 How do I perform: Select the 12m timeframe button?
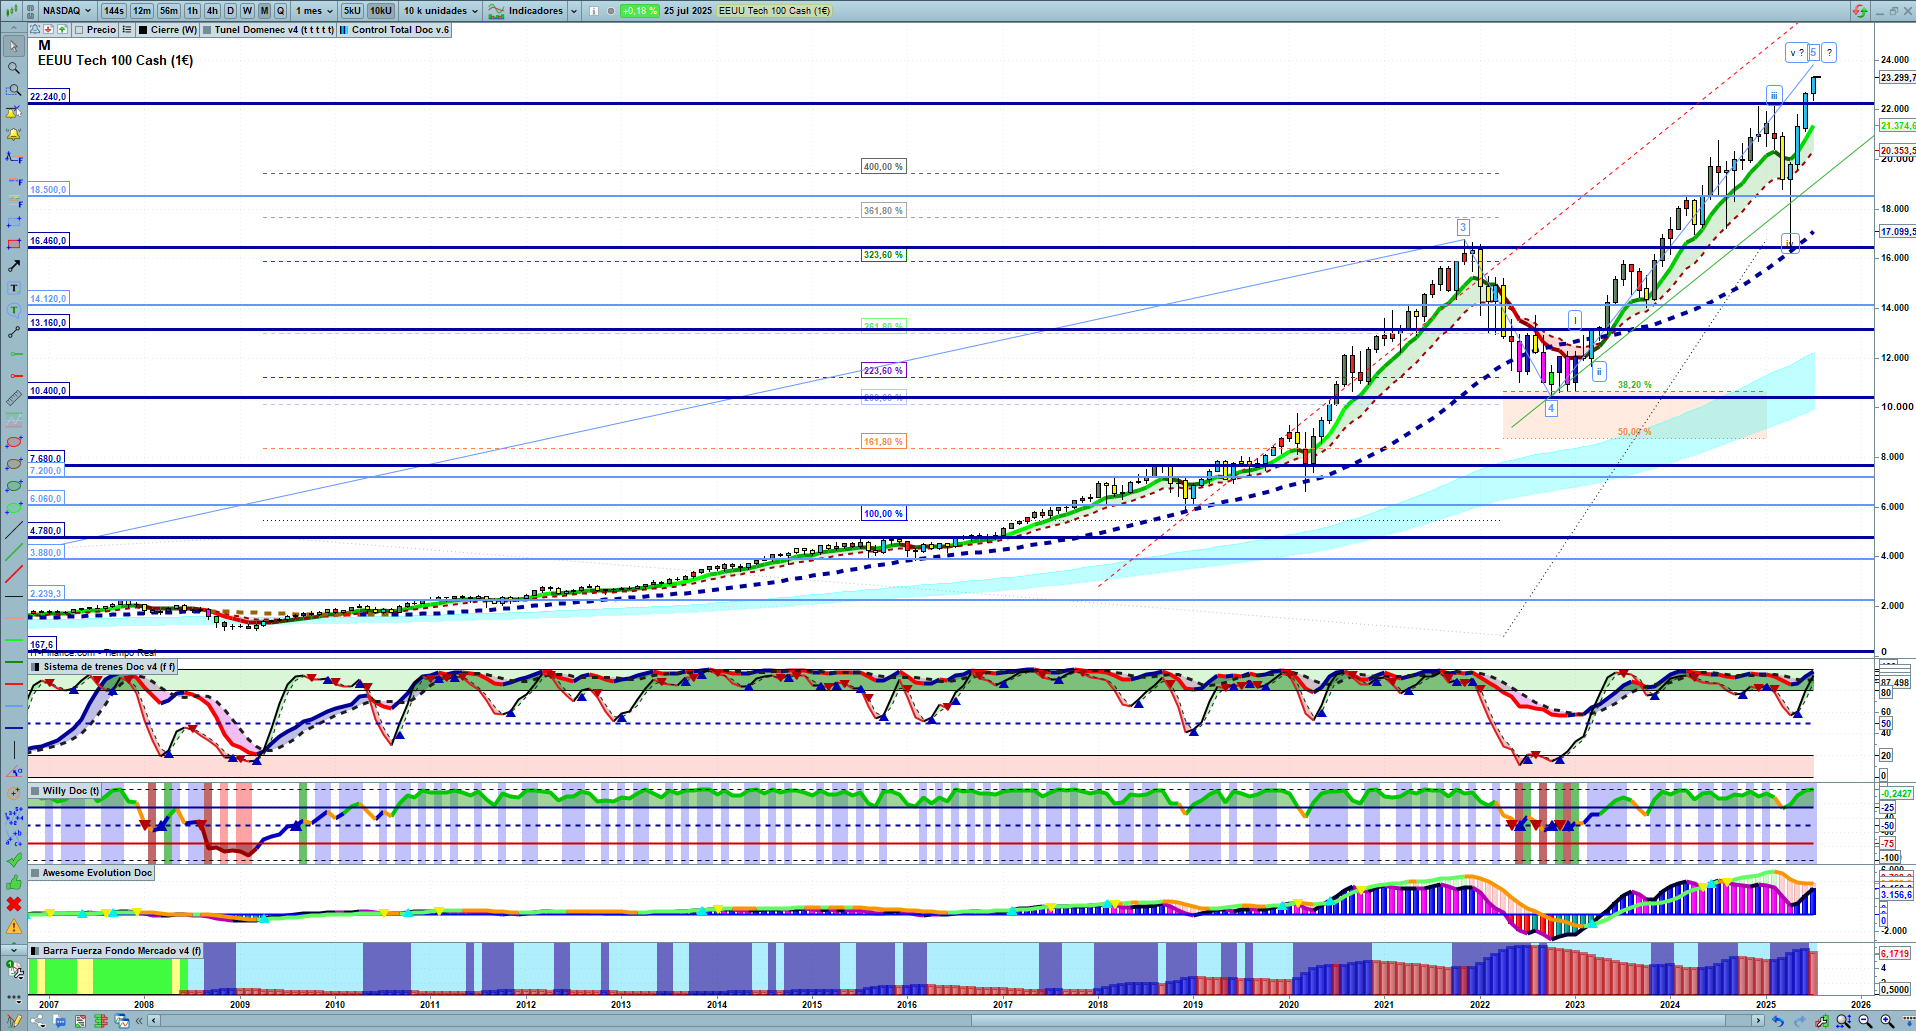(x=142, y=11)
